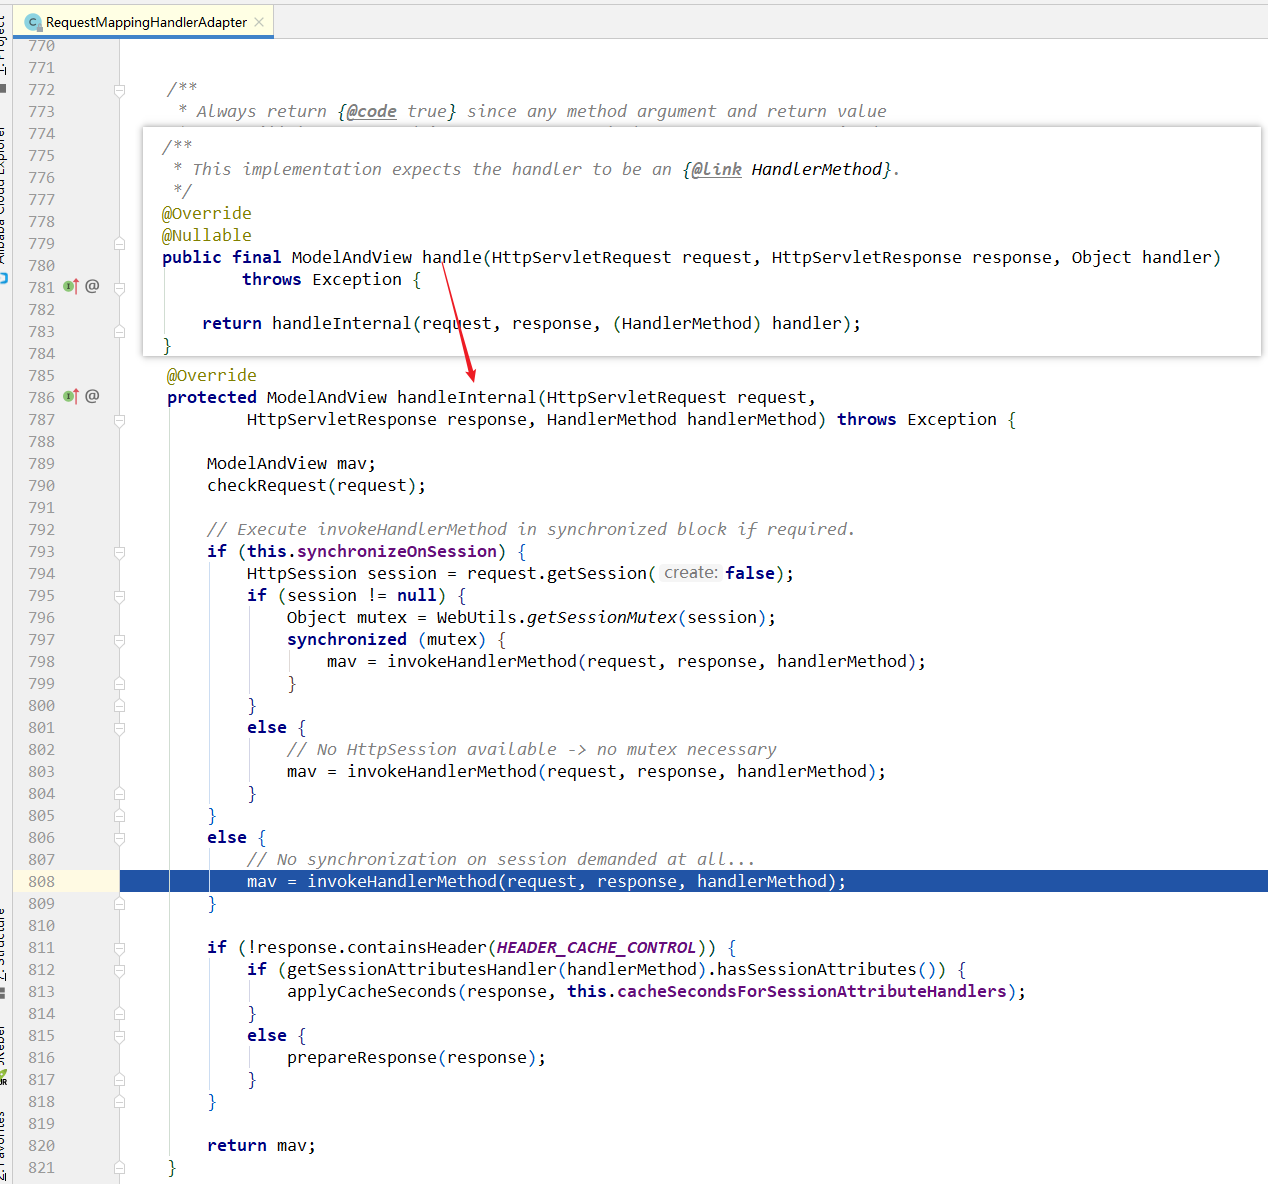
Task: Click the handleInternal method name in its declaration
Action: click(467, 398)
